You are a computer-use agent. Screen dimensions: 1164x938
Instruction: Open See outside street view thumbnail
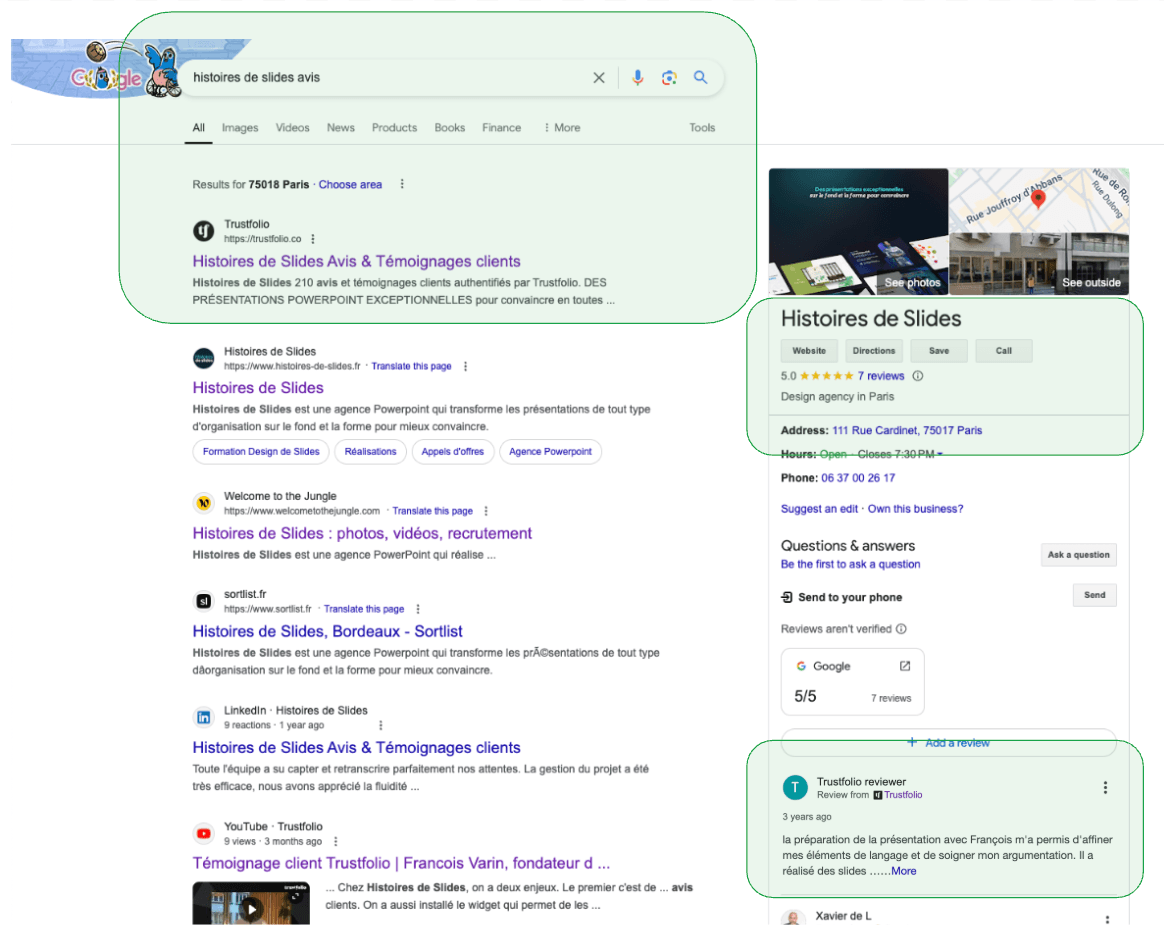[1039, 263]
